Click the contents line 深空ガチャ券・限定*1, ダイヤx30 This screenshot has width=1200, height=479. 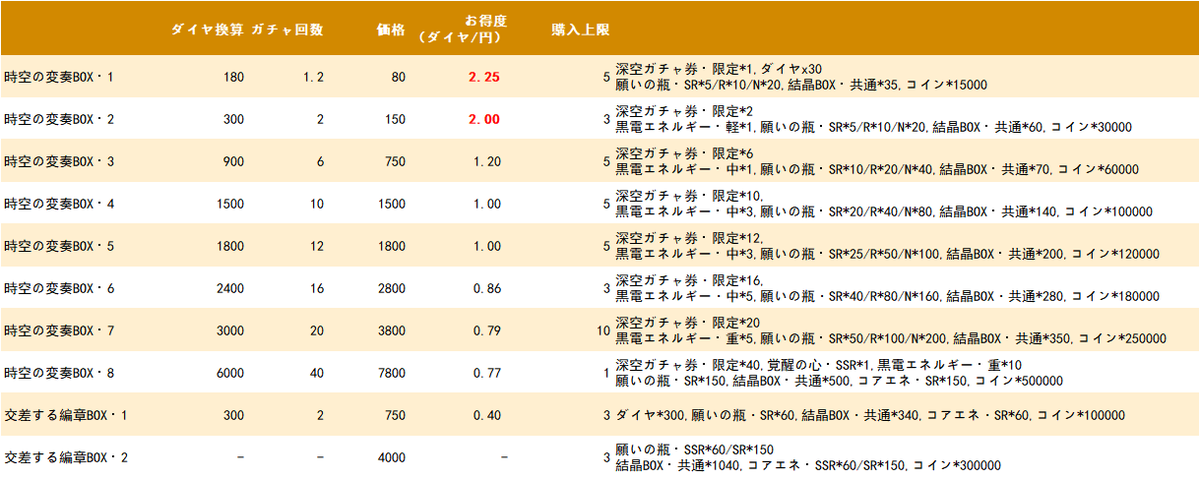coord(718,69)
